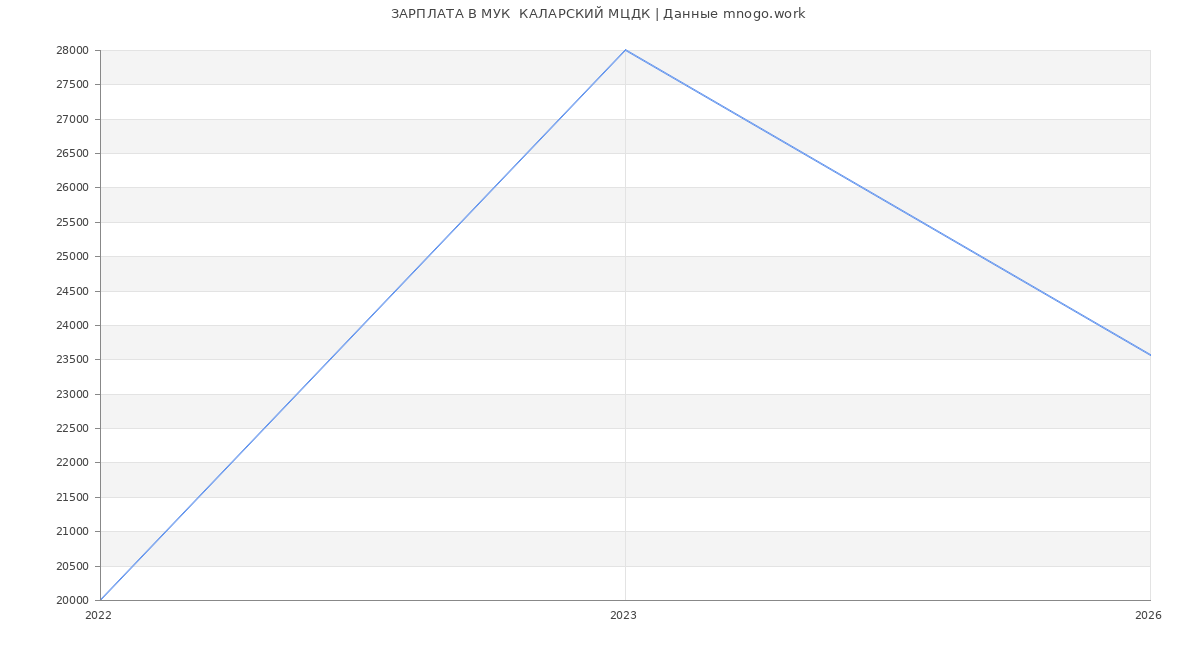The width and height of the screenshot is (1200, 650).
Task: Click the 24000 y-axis label
Action: 73,325
